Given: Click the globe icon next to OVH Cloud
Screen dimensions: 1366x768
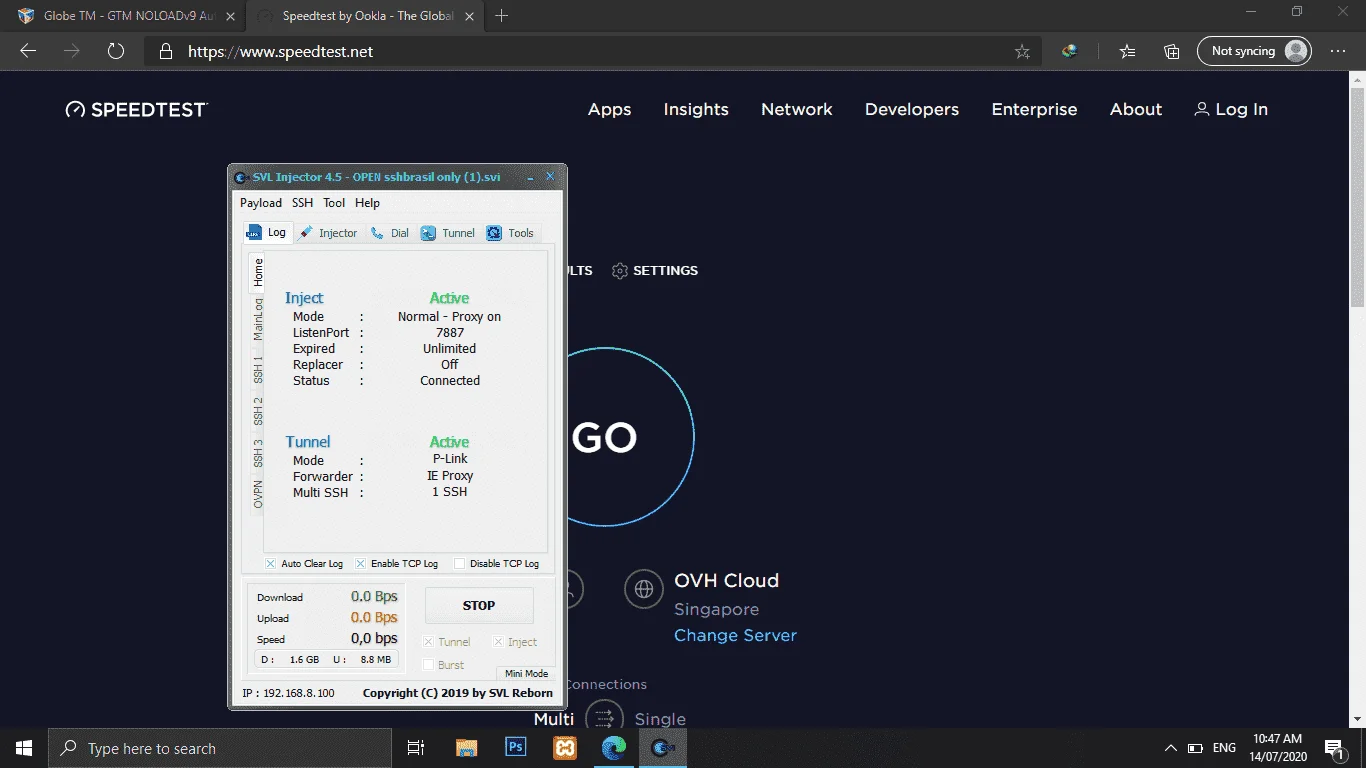Looking at the screenshot, I should coord(644,589).
